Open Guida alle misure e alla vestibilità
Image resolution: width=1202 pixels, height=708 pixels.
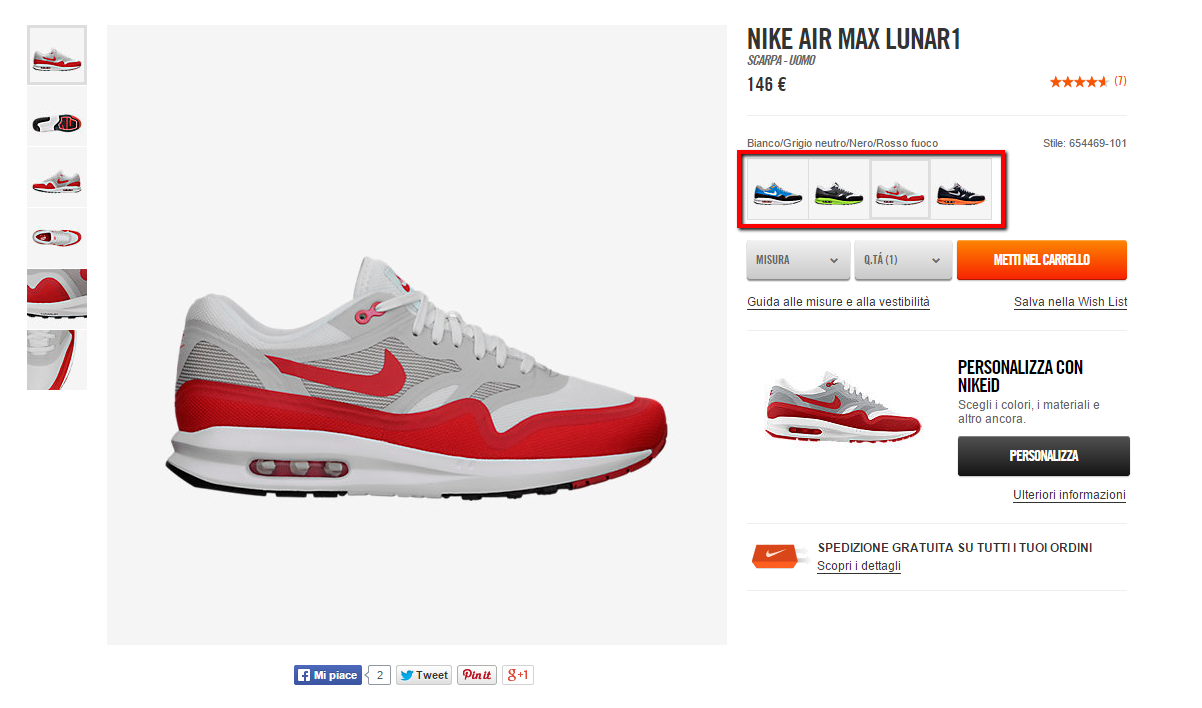838,302
